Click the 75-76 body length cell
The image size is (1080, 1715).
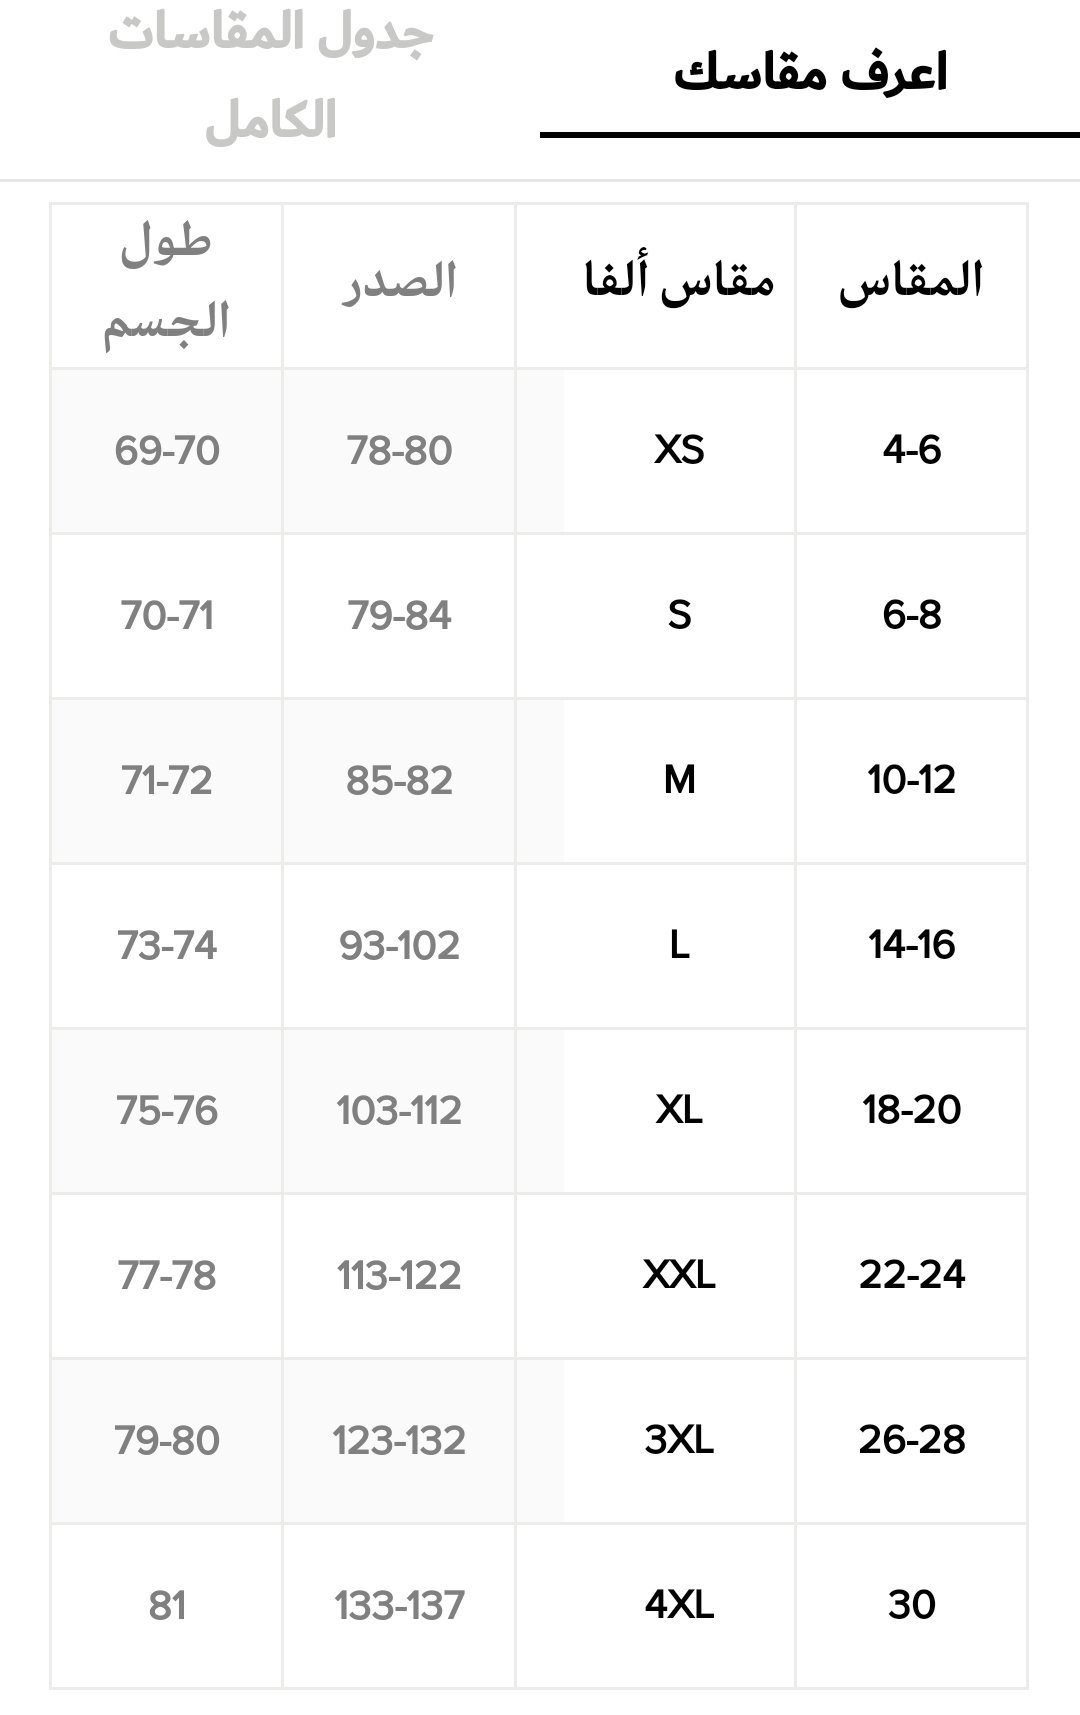(166, 1110)
